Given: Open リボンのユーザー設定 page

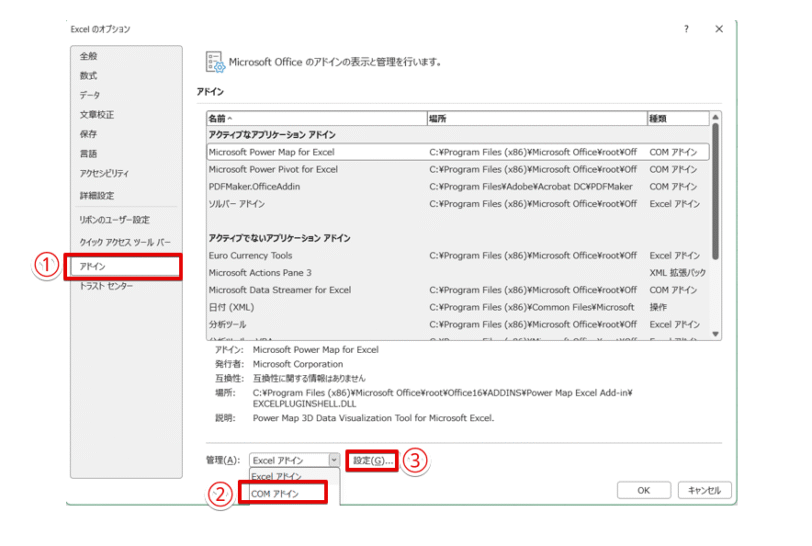Looking at the screenshot, I should pos(114,220).
